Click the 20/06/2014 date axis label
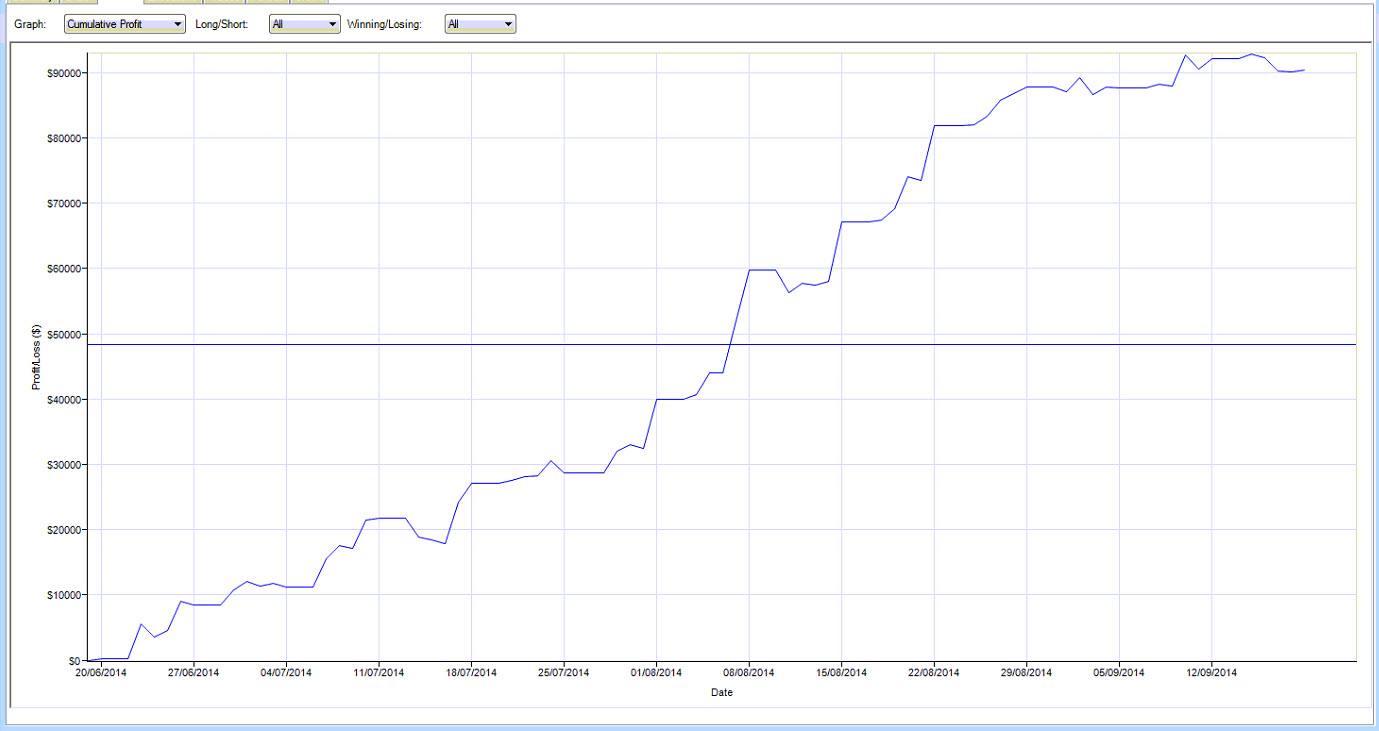This screenshot has width=1379, height=731. point(101,673)
